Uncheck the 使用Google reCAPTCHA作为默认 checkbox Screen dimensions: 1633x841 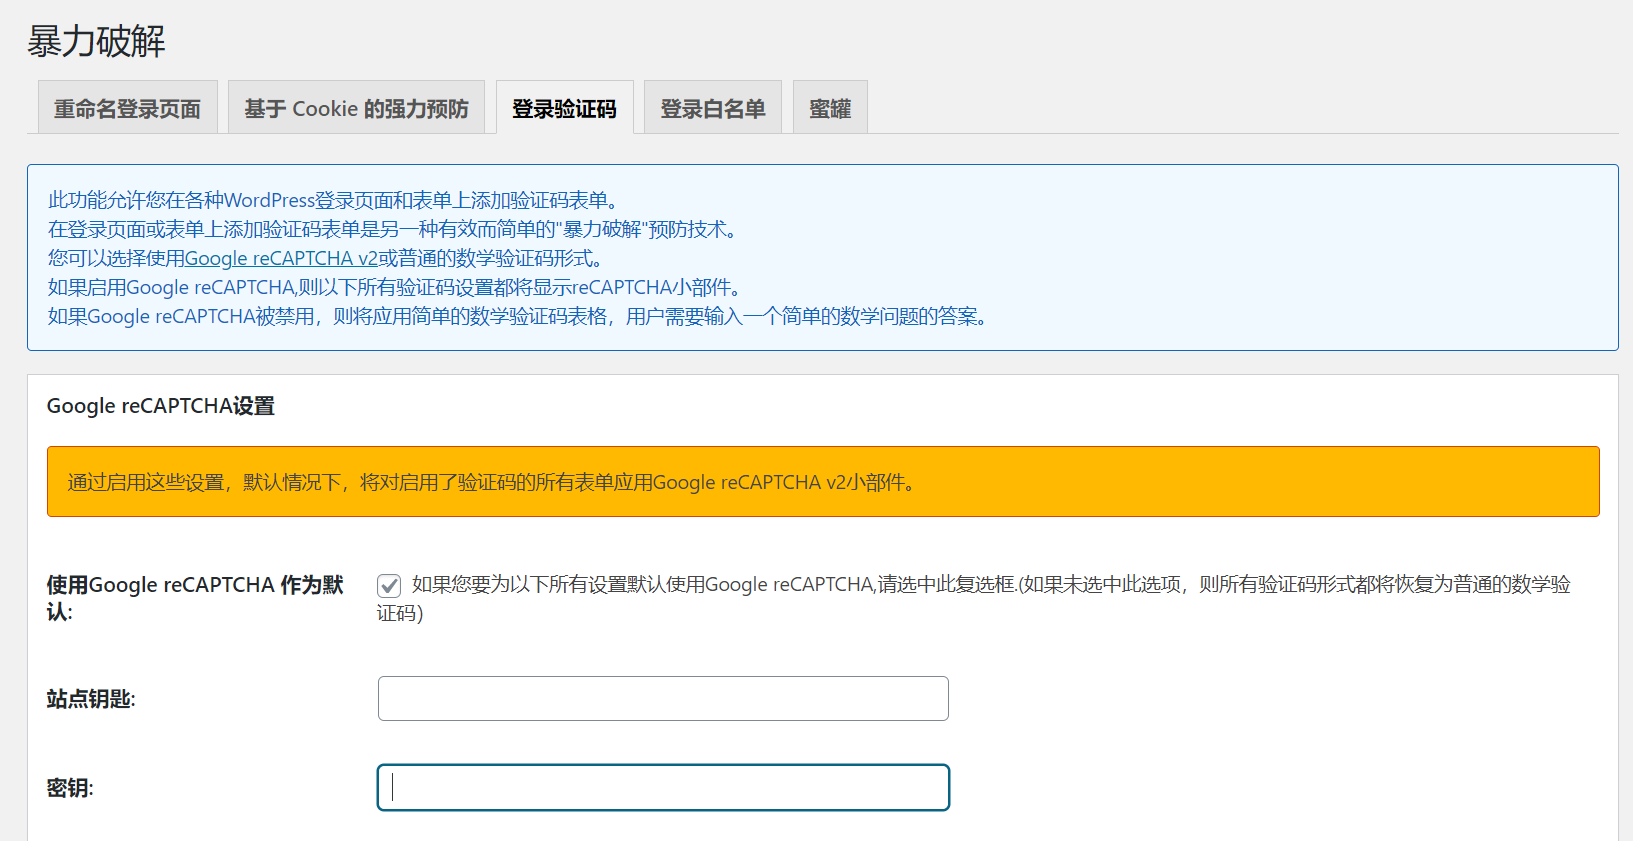click(389, 586)
